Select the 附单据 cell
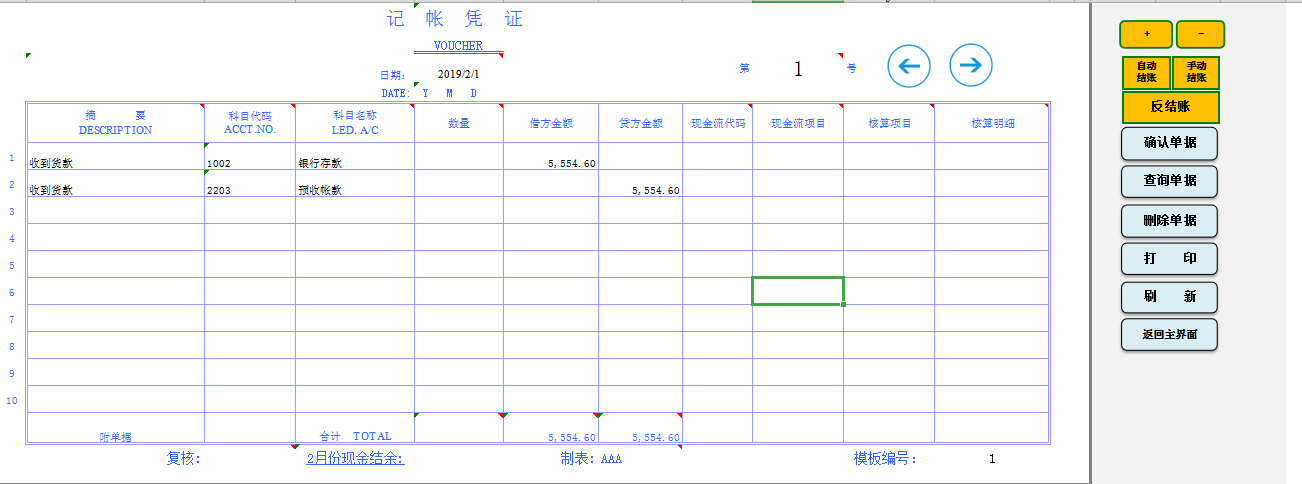 coord(115,428)
